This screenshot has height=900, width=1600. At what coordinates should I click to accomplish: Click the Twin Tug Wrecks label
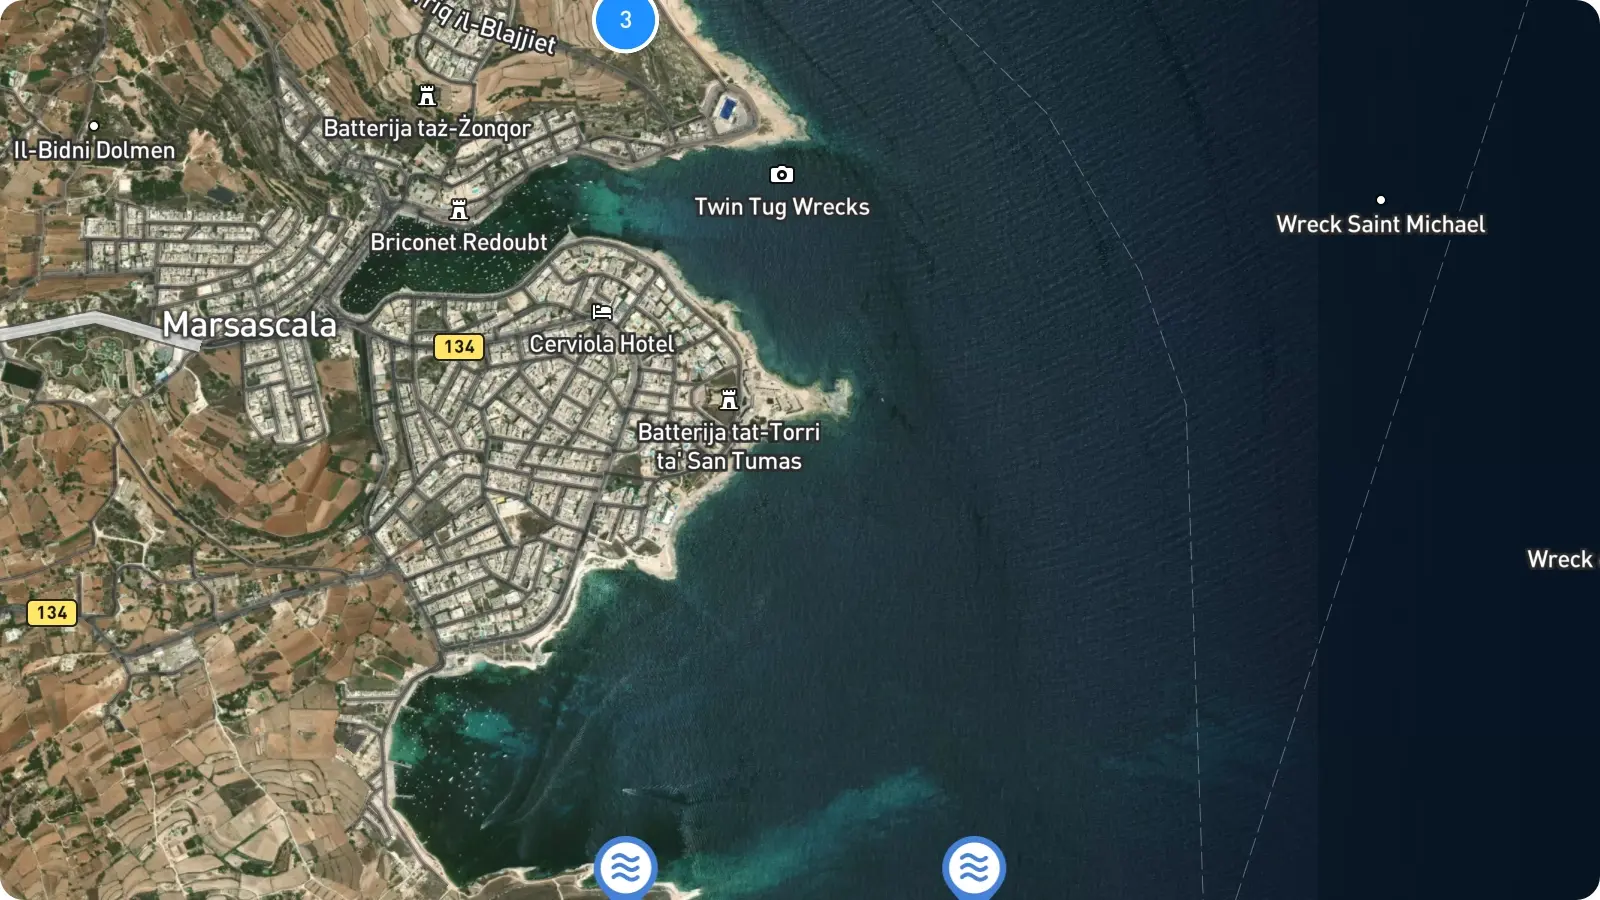pyautogui.click(x=782, y=207)
